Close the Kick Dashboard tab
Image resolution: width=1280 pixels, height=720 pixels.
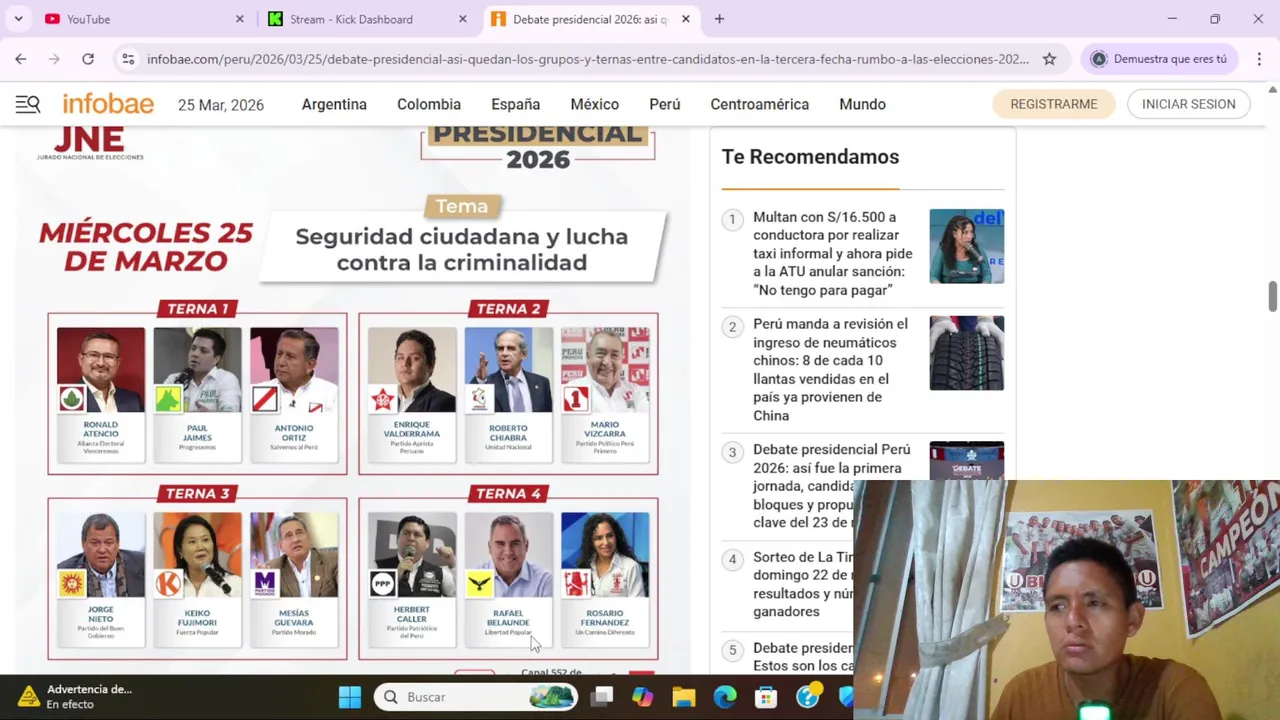coord(463,19)
